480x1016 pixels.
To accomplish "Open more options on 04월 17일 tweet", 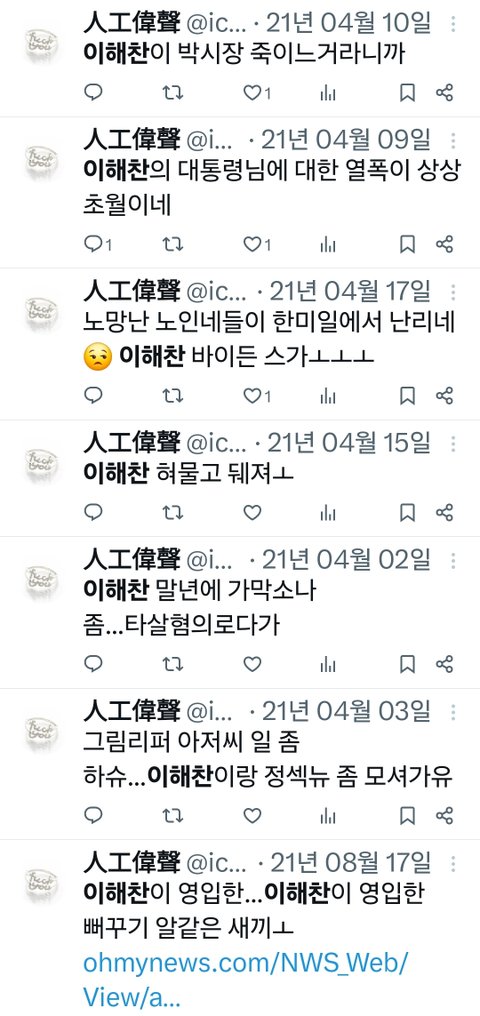I will click(453, 292).
